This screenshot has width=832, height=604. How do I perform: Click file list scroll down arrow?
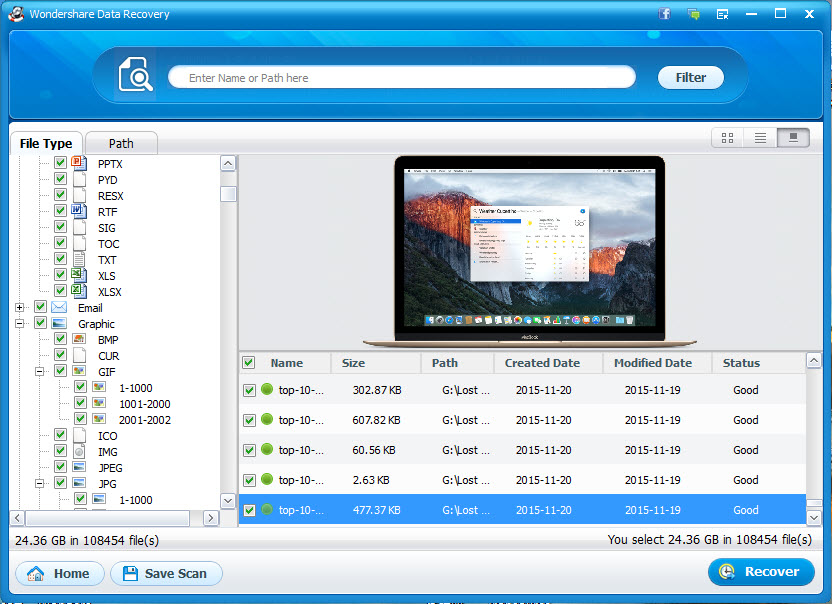pyautogui.click(x=813, y=517)
